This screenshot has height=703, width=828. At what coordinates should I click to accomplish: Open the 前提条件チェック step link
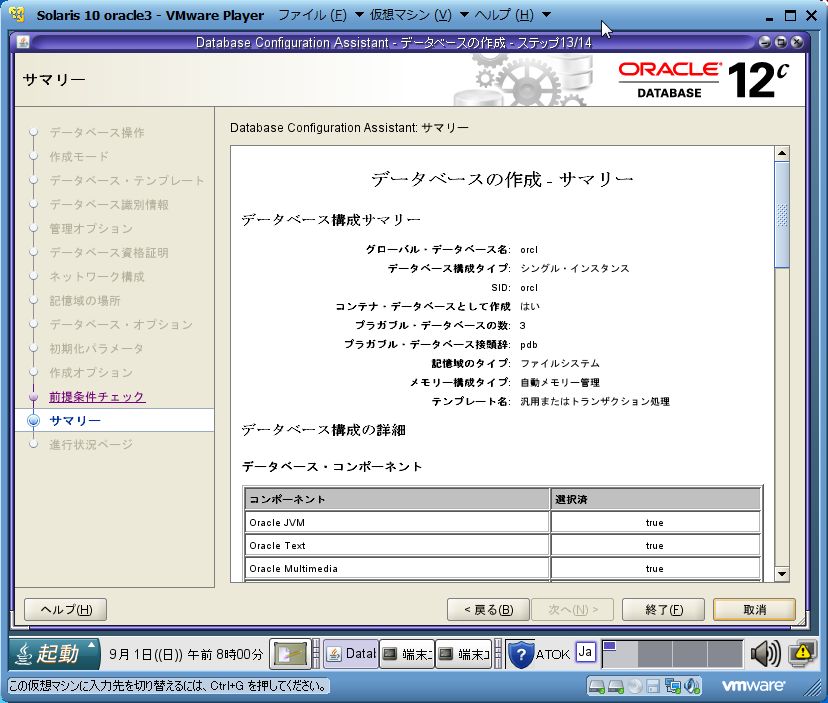pyautogui.click(x=97, y=397)
